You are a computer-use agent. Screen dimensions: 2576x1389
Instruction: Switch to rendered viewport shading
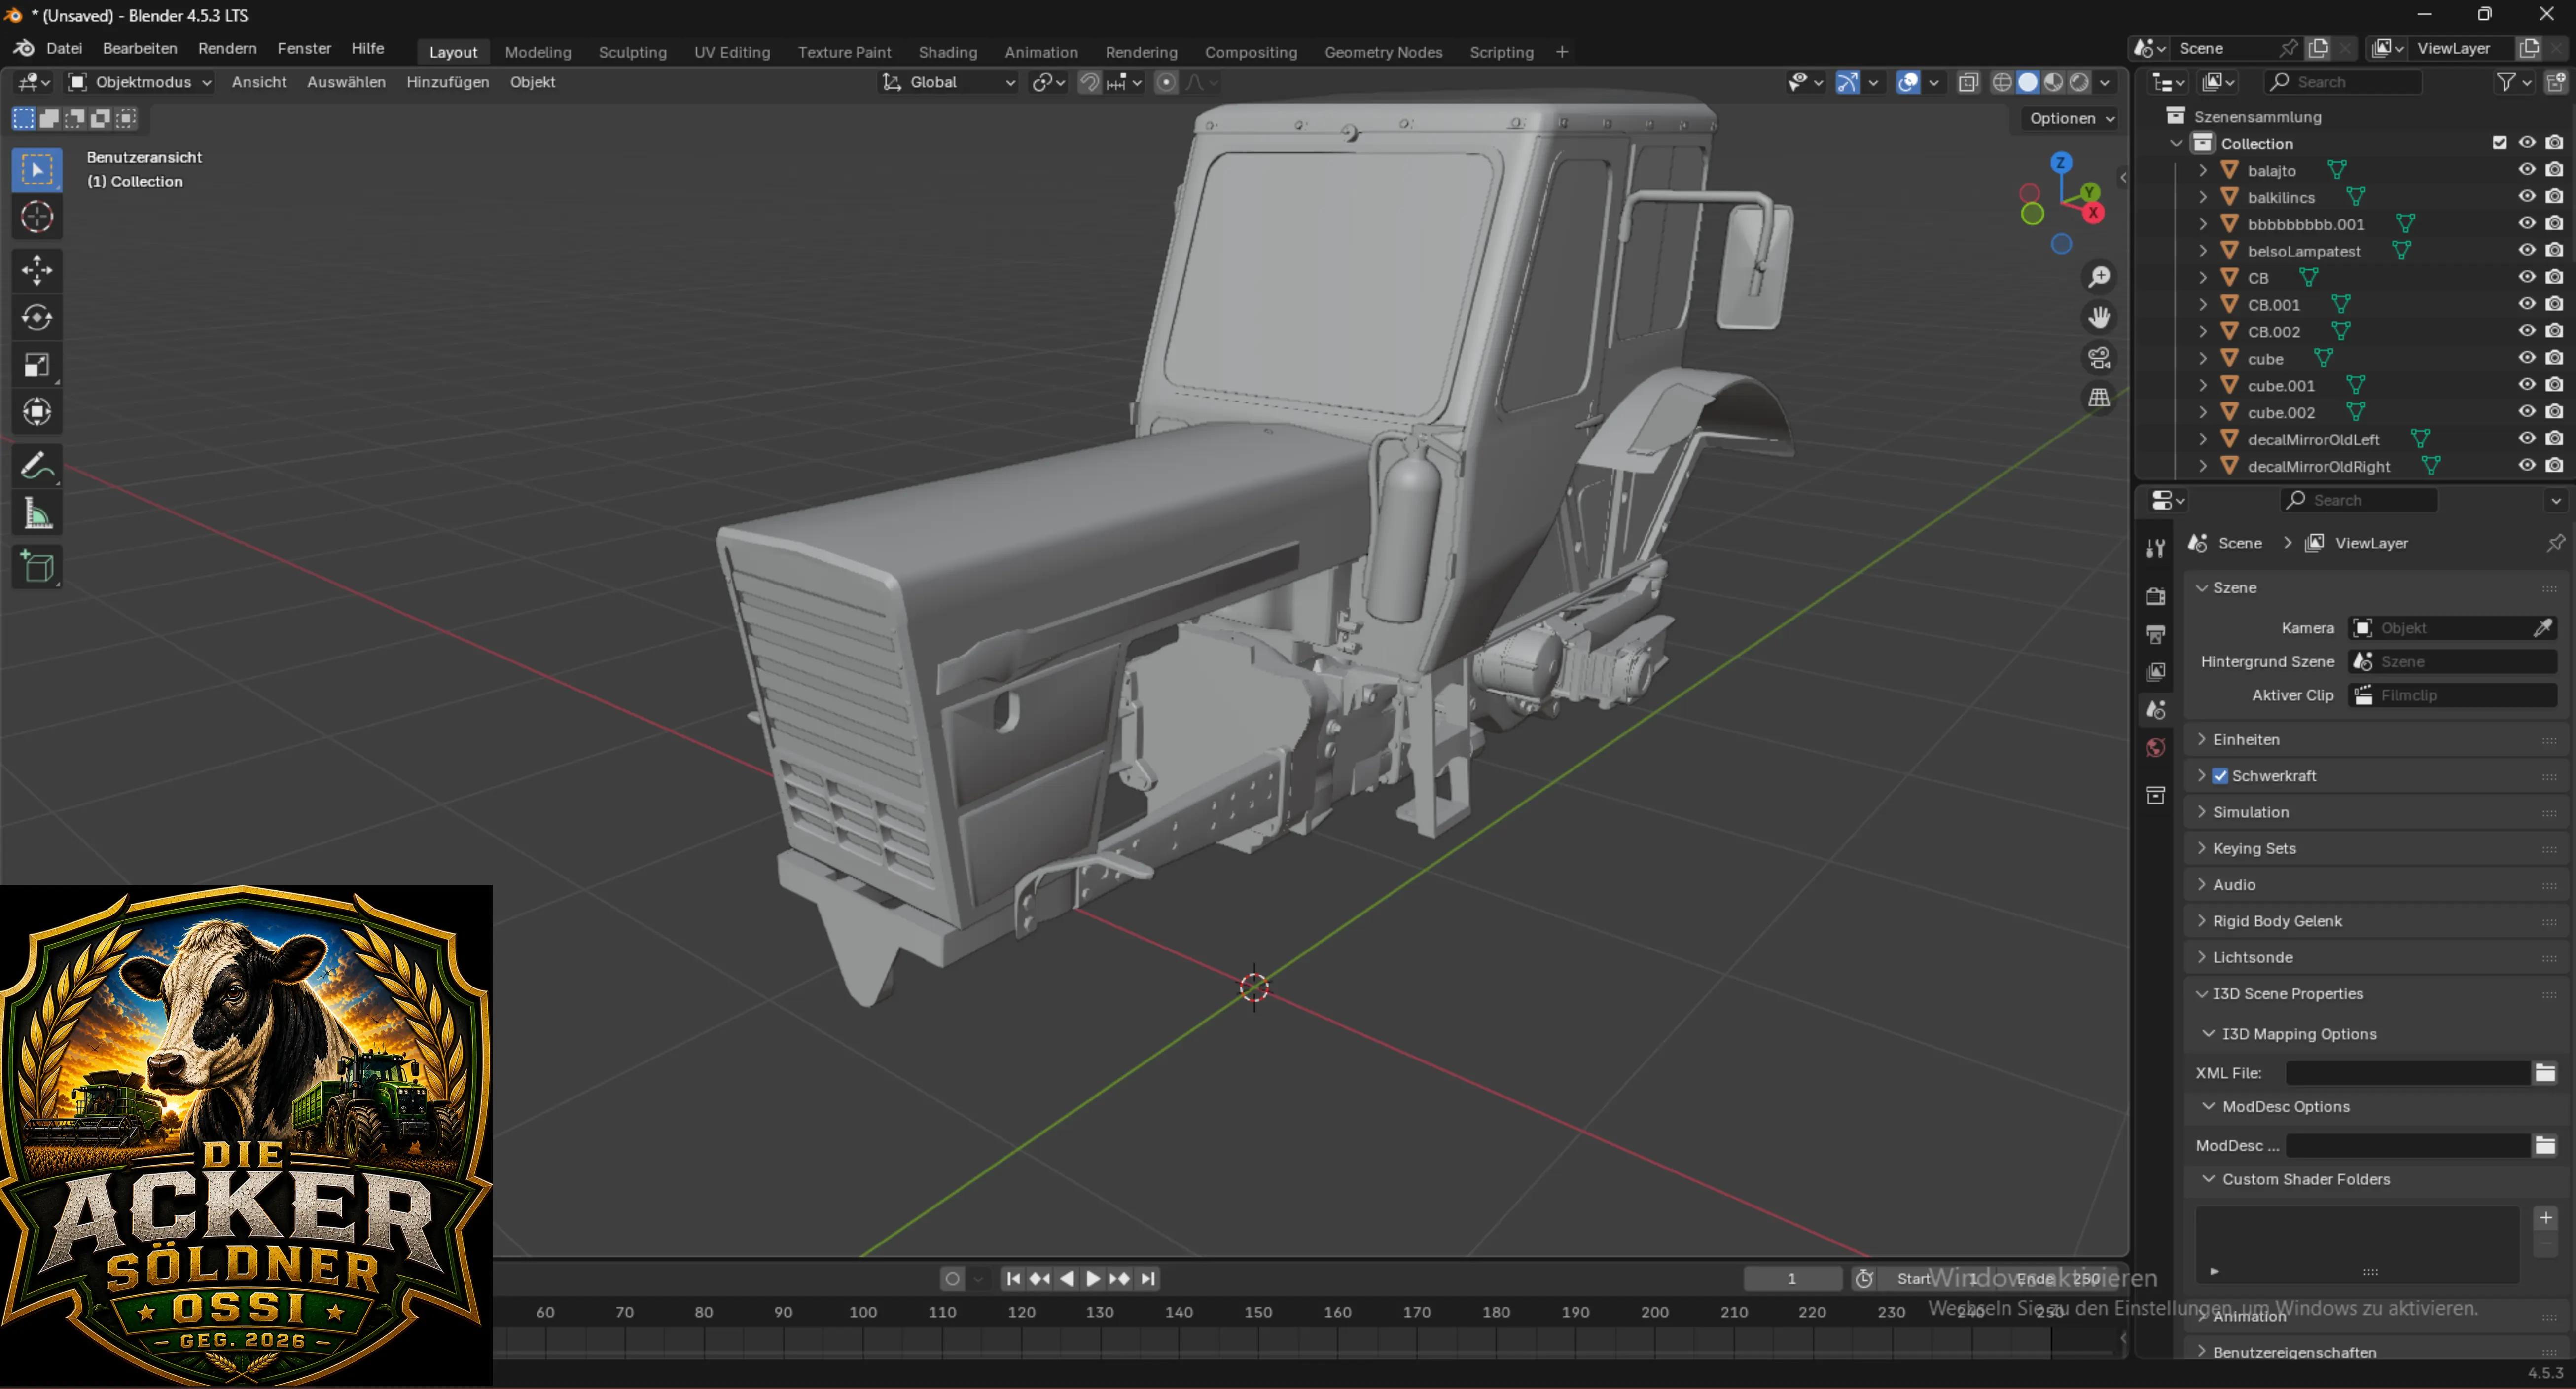[x=2080, y=82]
